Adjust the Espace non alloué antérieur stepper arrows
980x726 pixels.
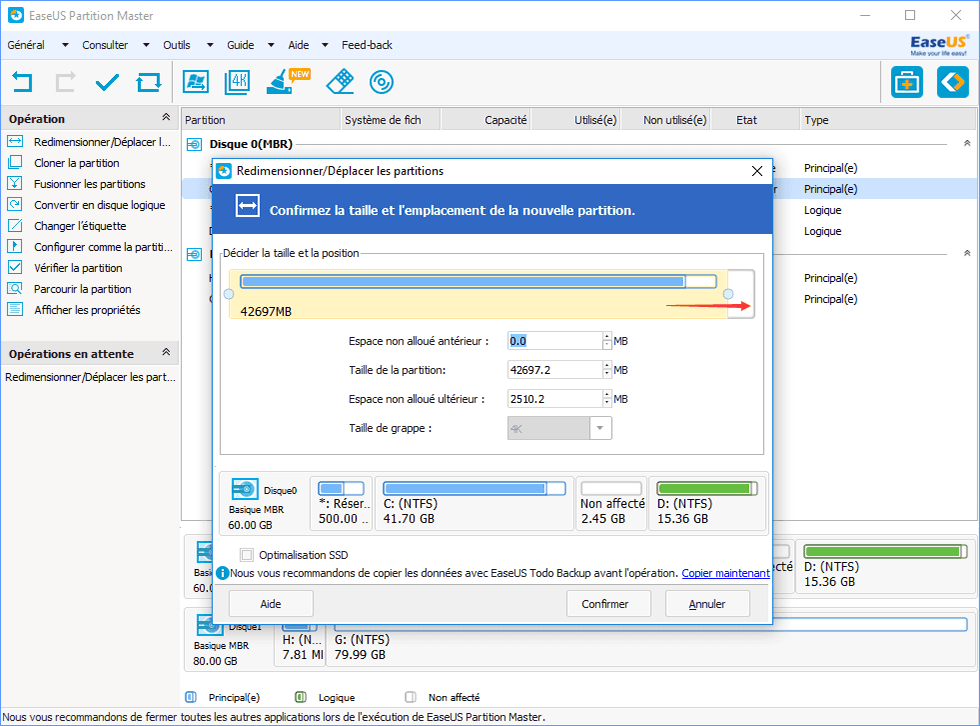[607, 341]
